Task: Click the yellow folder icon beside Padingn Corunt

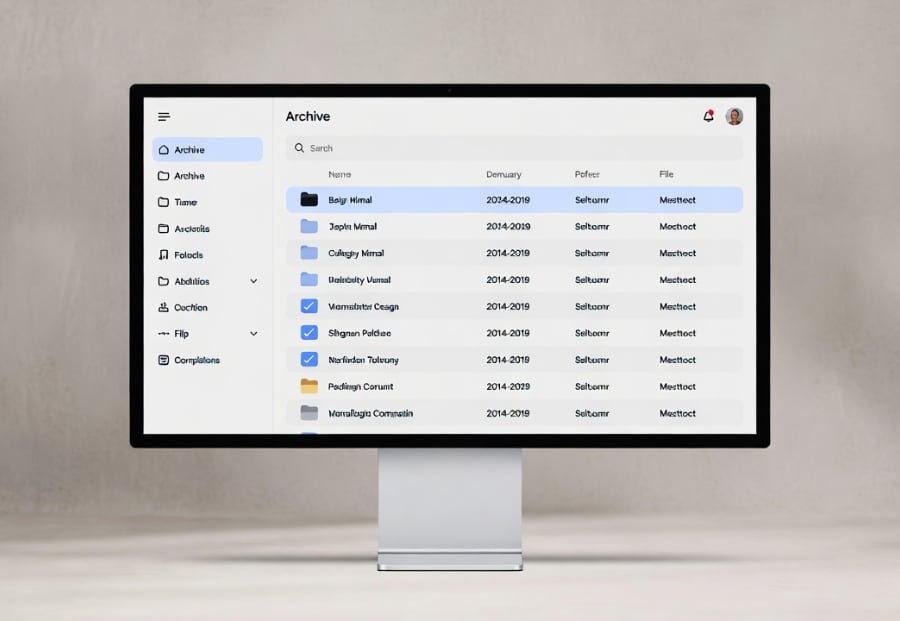Action: tap(308, 386)
